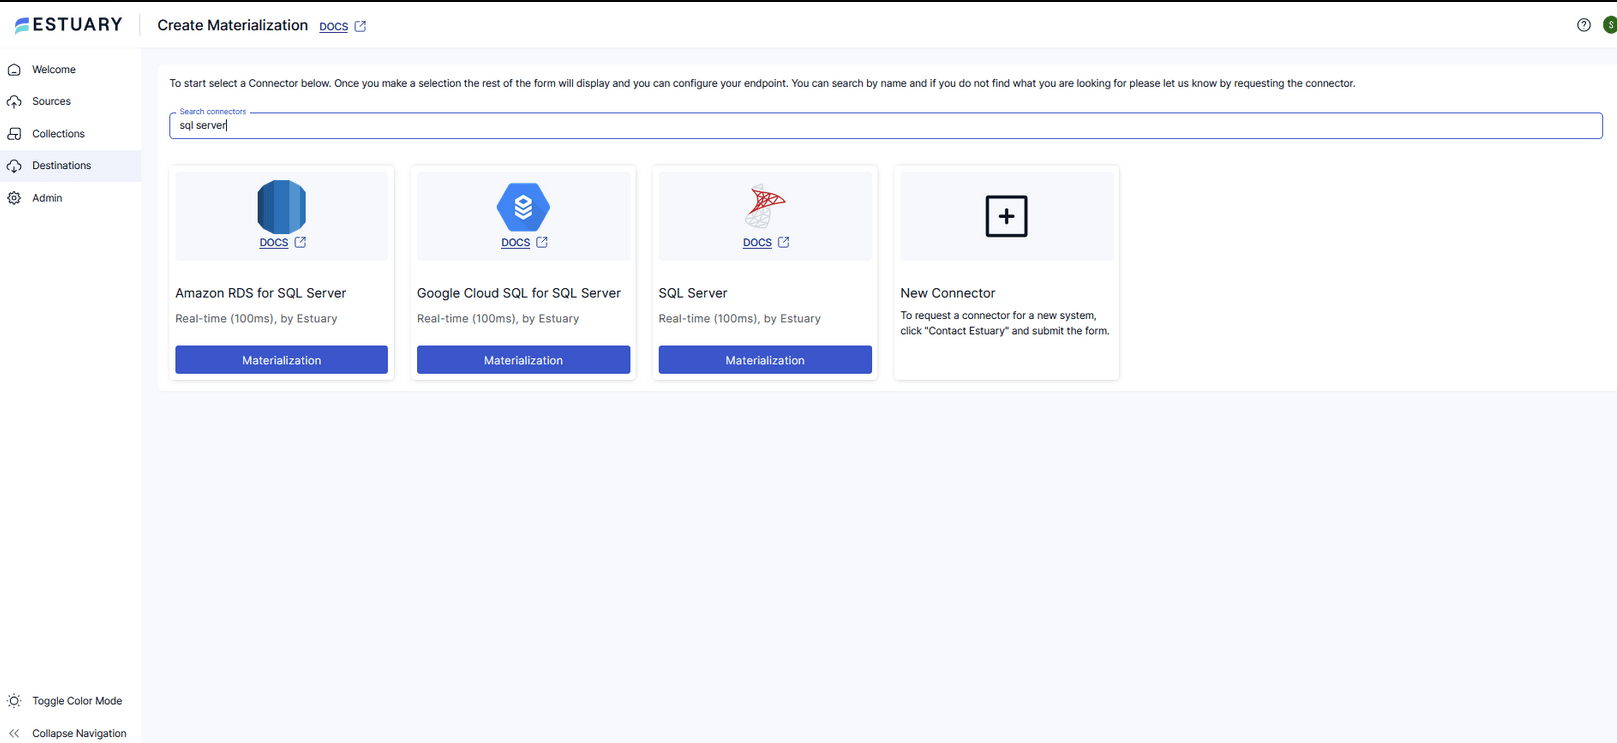Click Materialization button for Google Cloud SQL
This screenshot has width=1617, height=743.
523,360
